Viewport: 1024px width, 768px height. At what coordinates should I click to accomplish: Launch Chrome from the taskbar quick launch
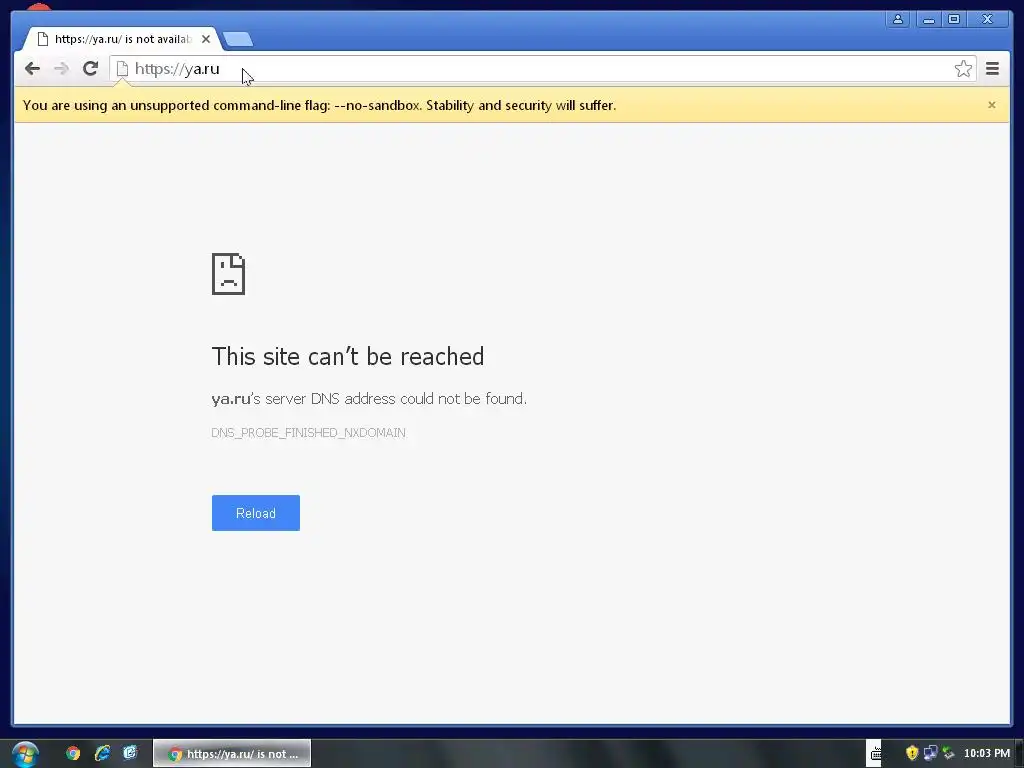[73, 754]
